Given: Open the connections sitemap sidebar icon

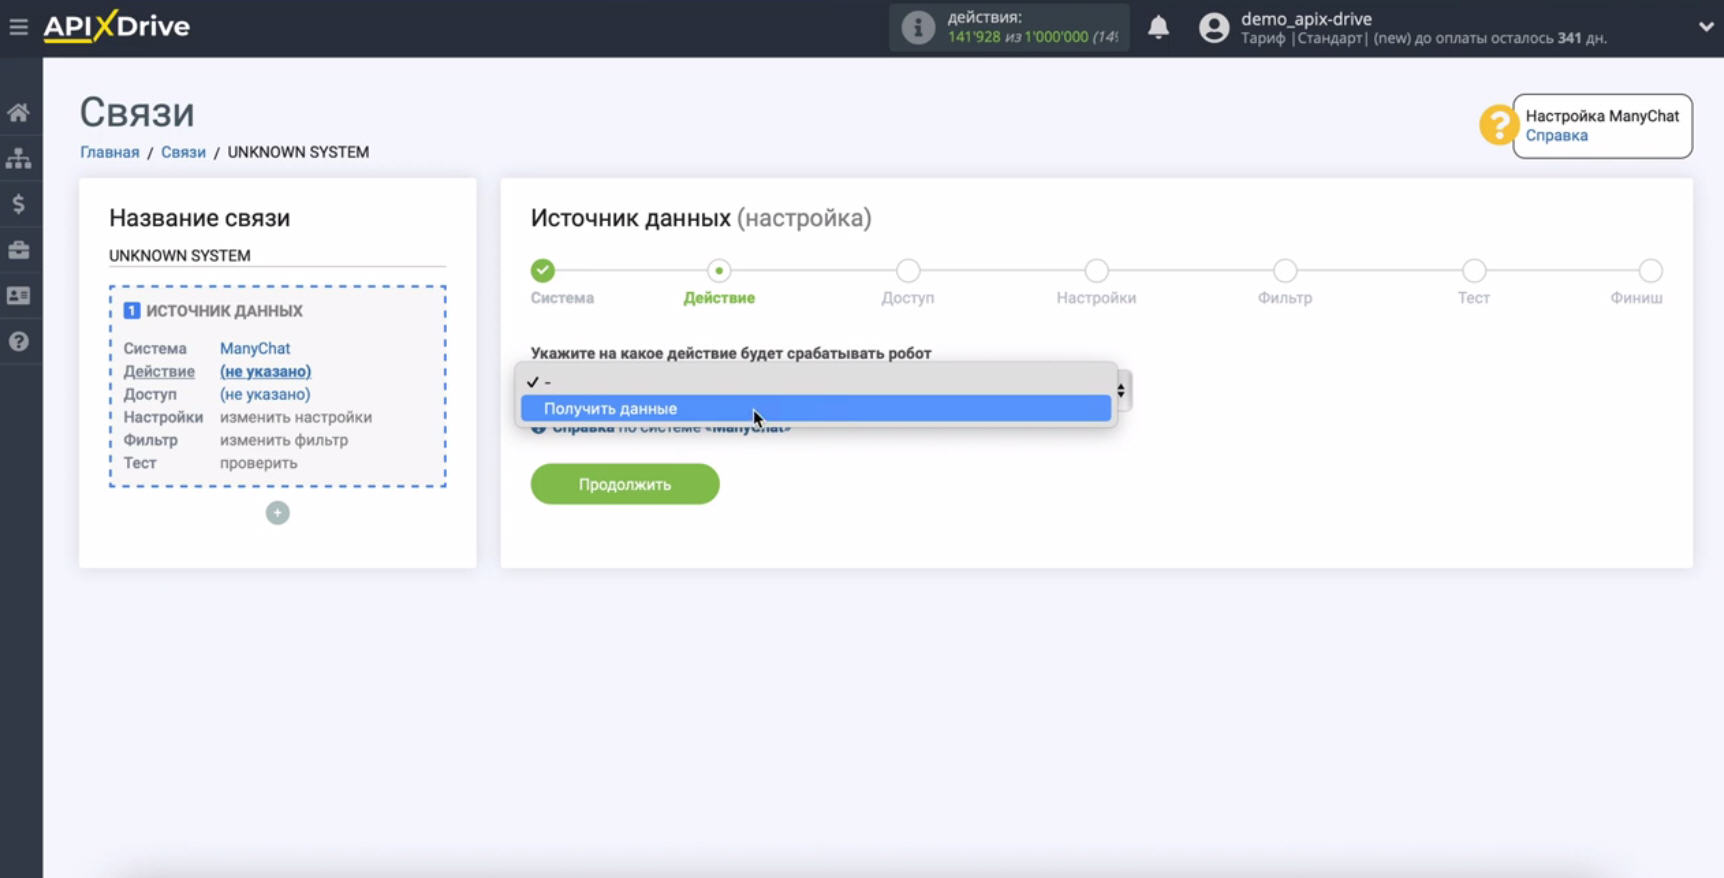Looking at the screenshot, I should [18, 158].
